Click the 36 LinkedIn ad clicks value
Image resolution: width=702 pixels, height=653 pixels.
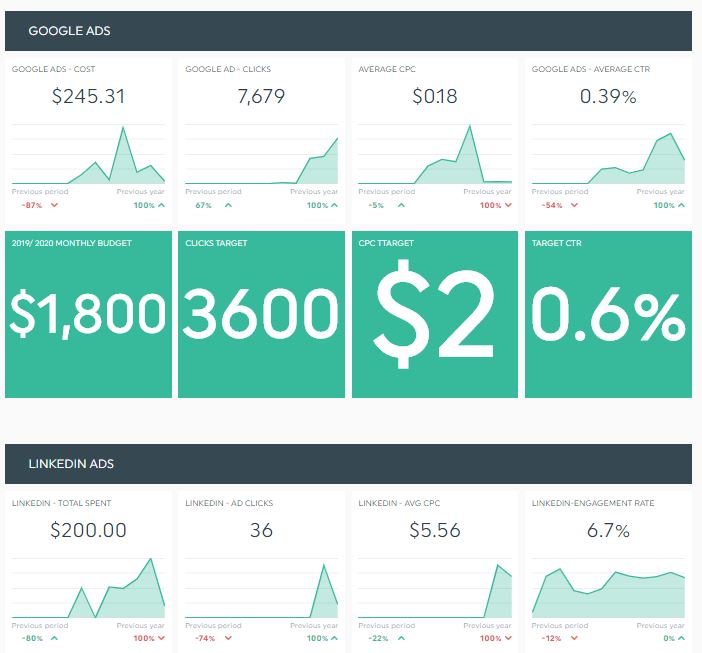pos(261,530)
